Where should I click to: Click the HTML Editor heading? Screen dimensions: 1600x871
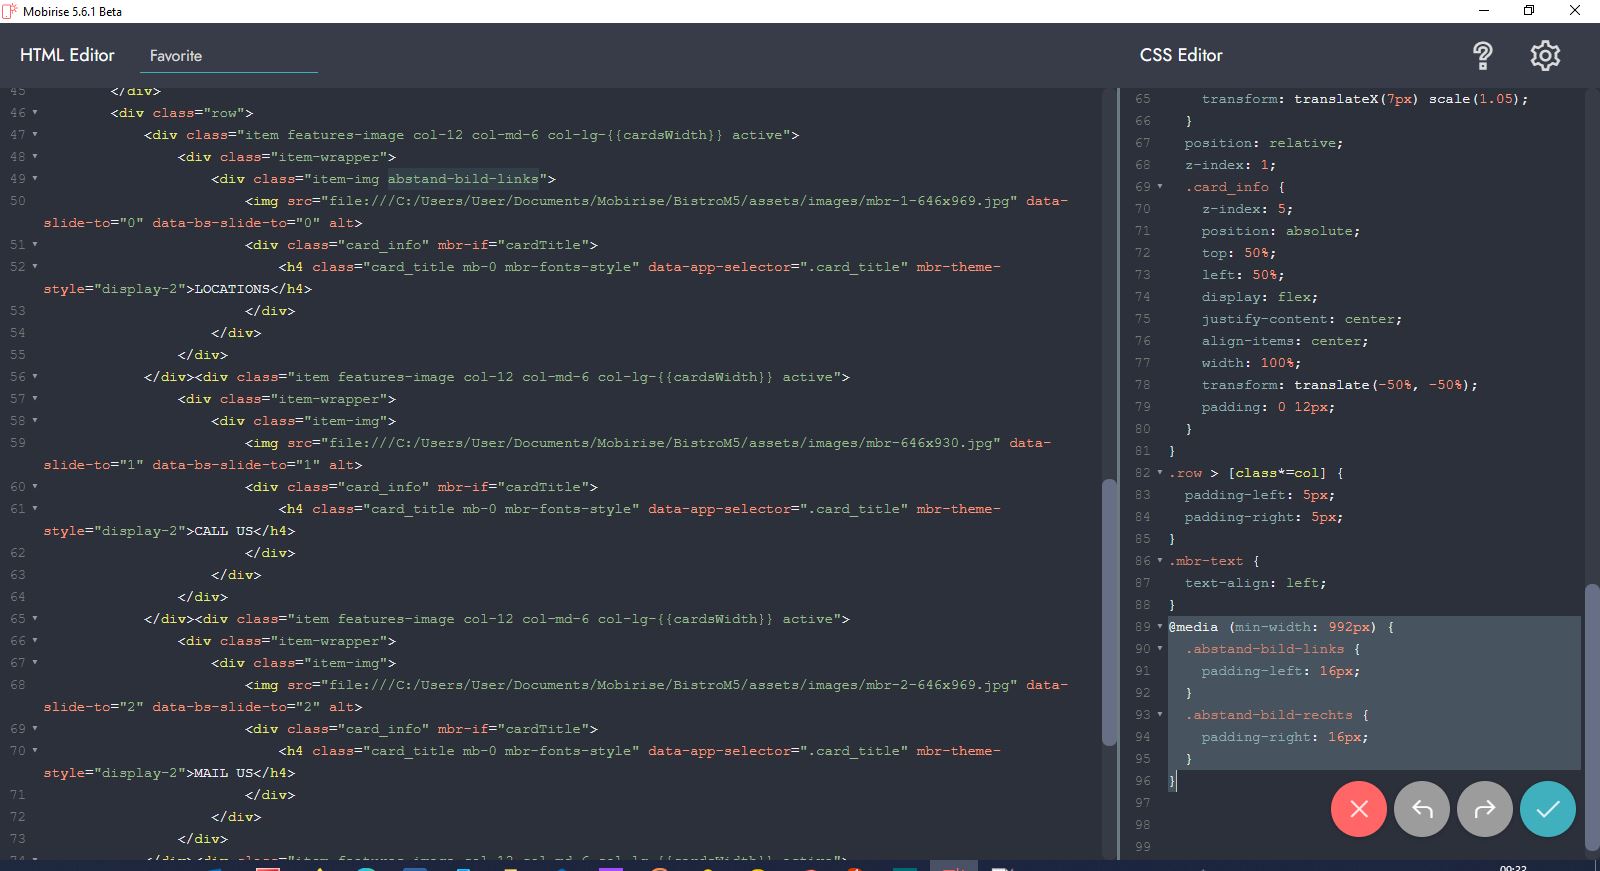(67, 55)
